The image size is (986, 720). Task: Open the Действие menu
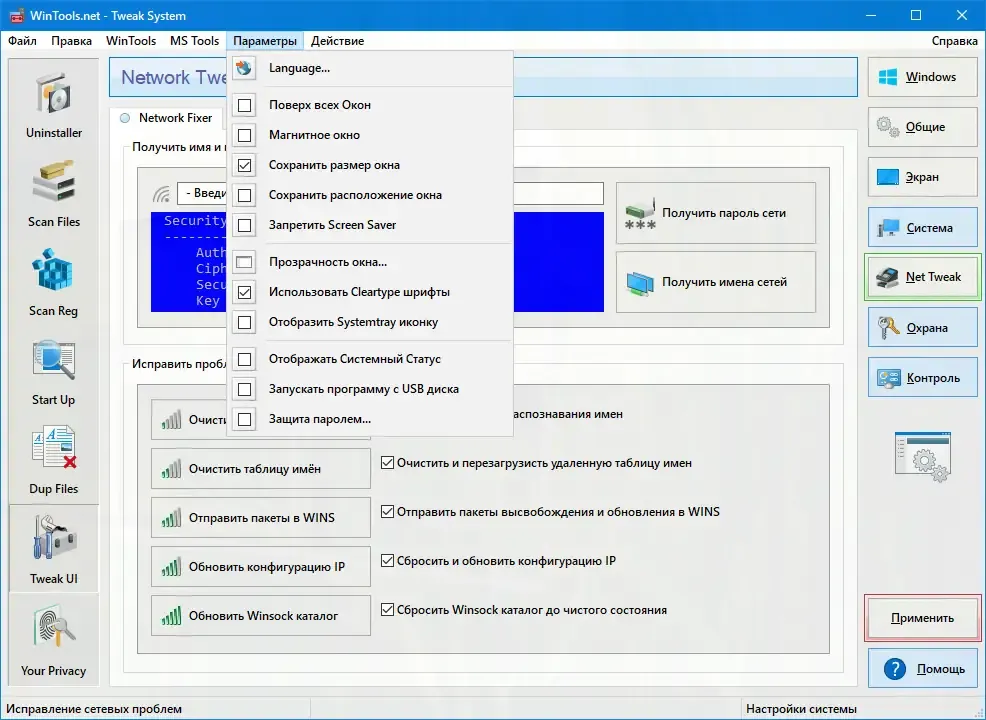[x=337, y=41]
